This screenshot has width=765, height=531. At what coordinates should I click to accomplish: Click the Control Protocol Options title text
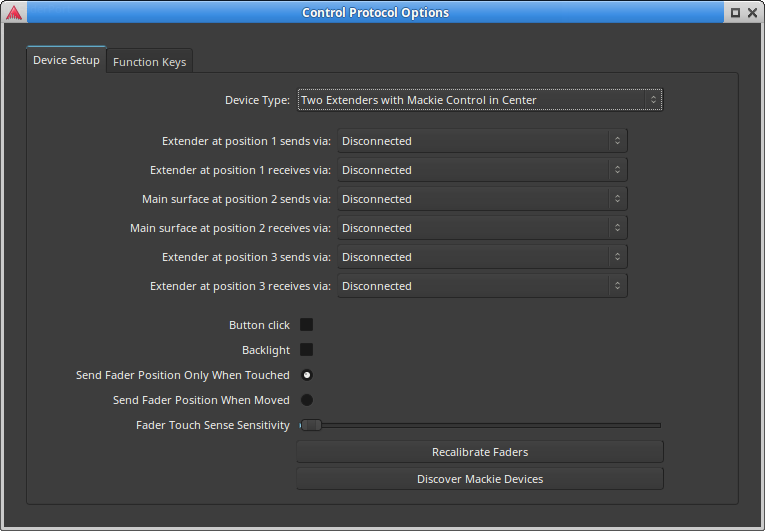tap(375, 13)
